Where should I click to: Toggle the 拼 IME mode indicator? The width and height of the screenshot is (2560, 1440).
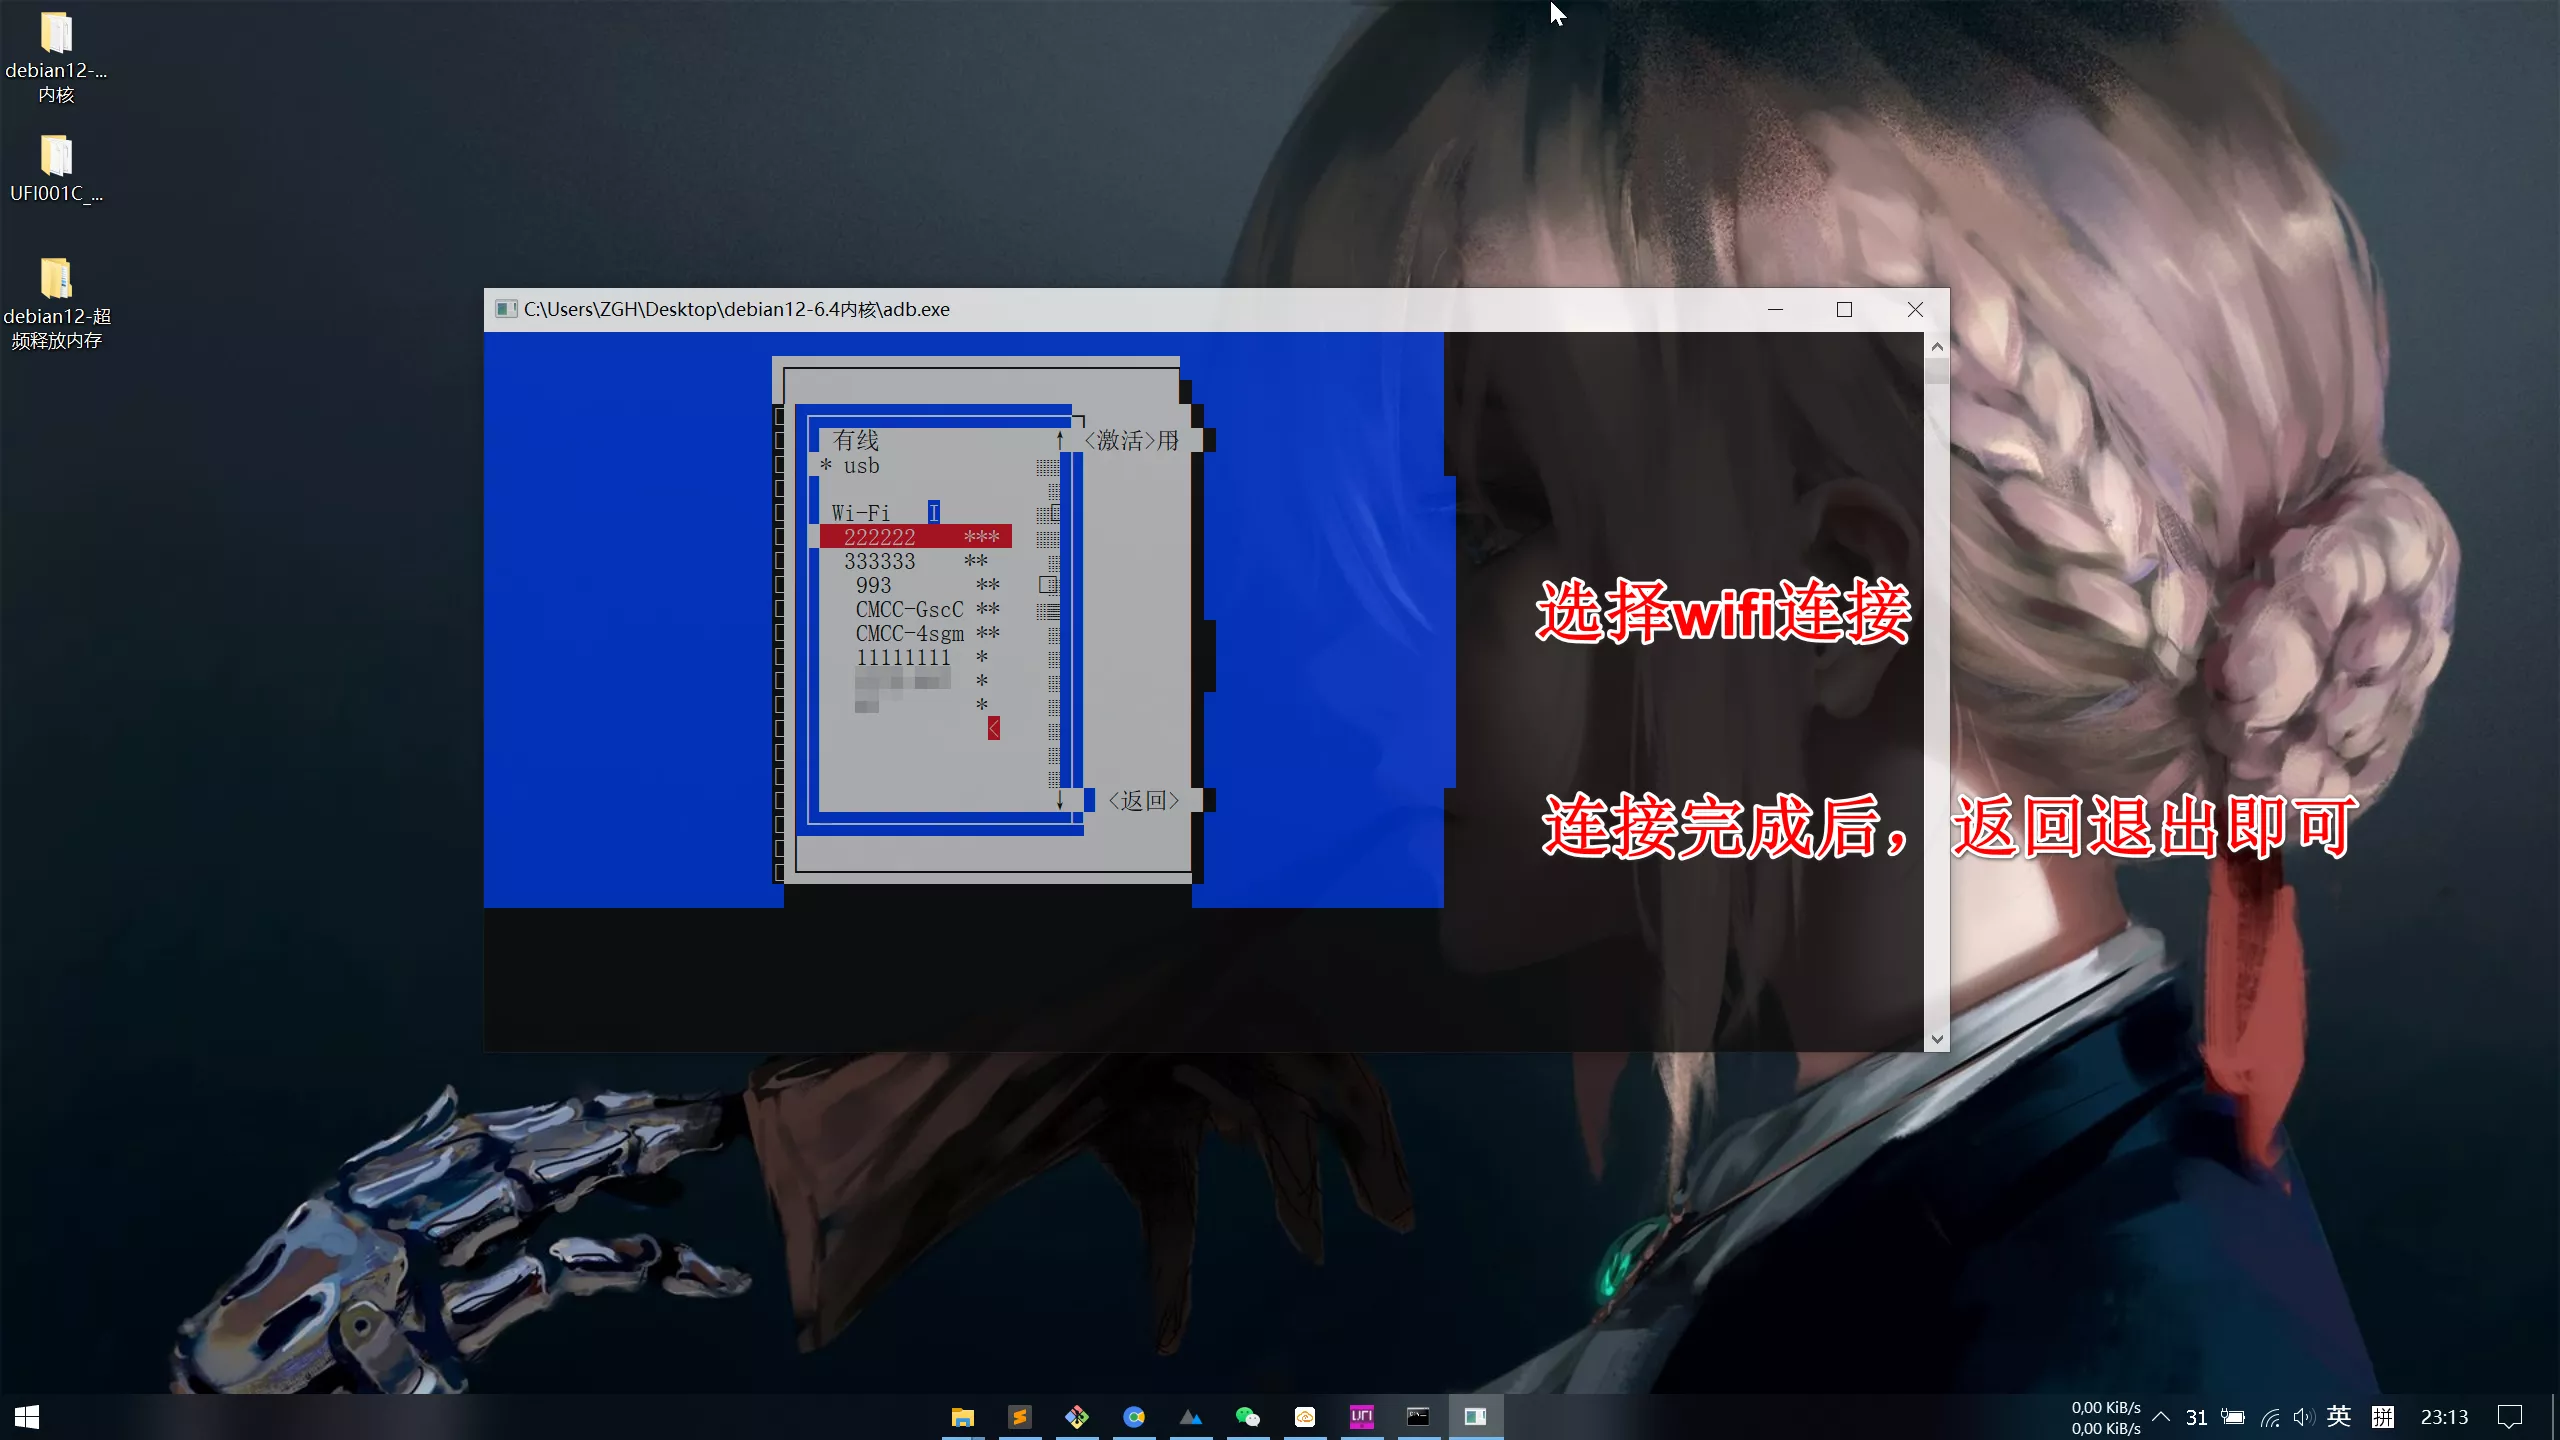click(x=2382, y=1417)
